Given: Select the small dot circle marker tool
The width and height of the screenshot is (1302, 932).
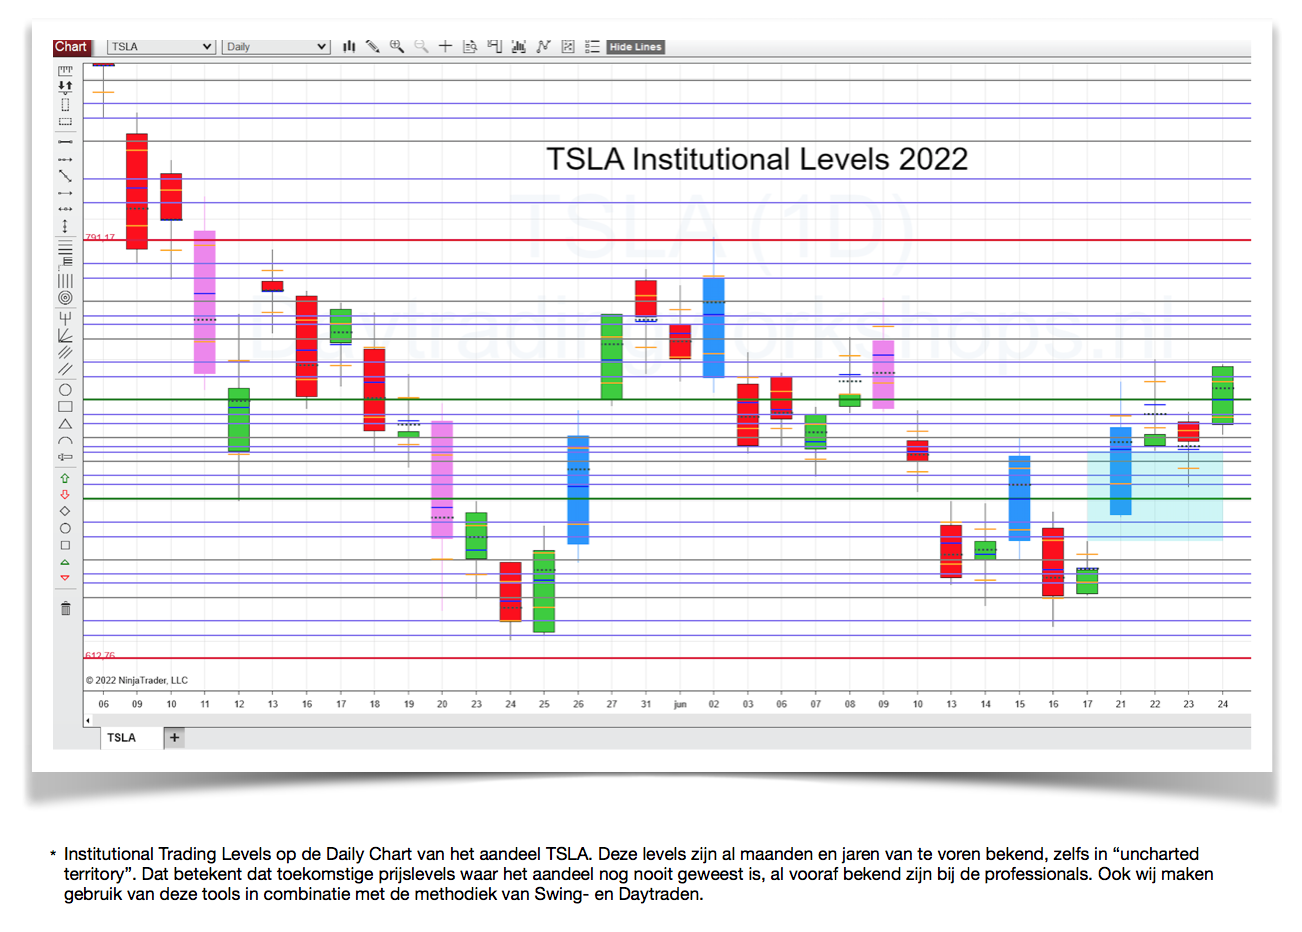Looking at the screenshot, I should point(65,528).
